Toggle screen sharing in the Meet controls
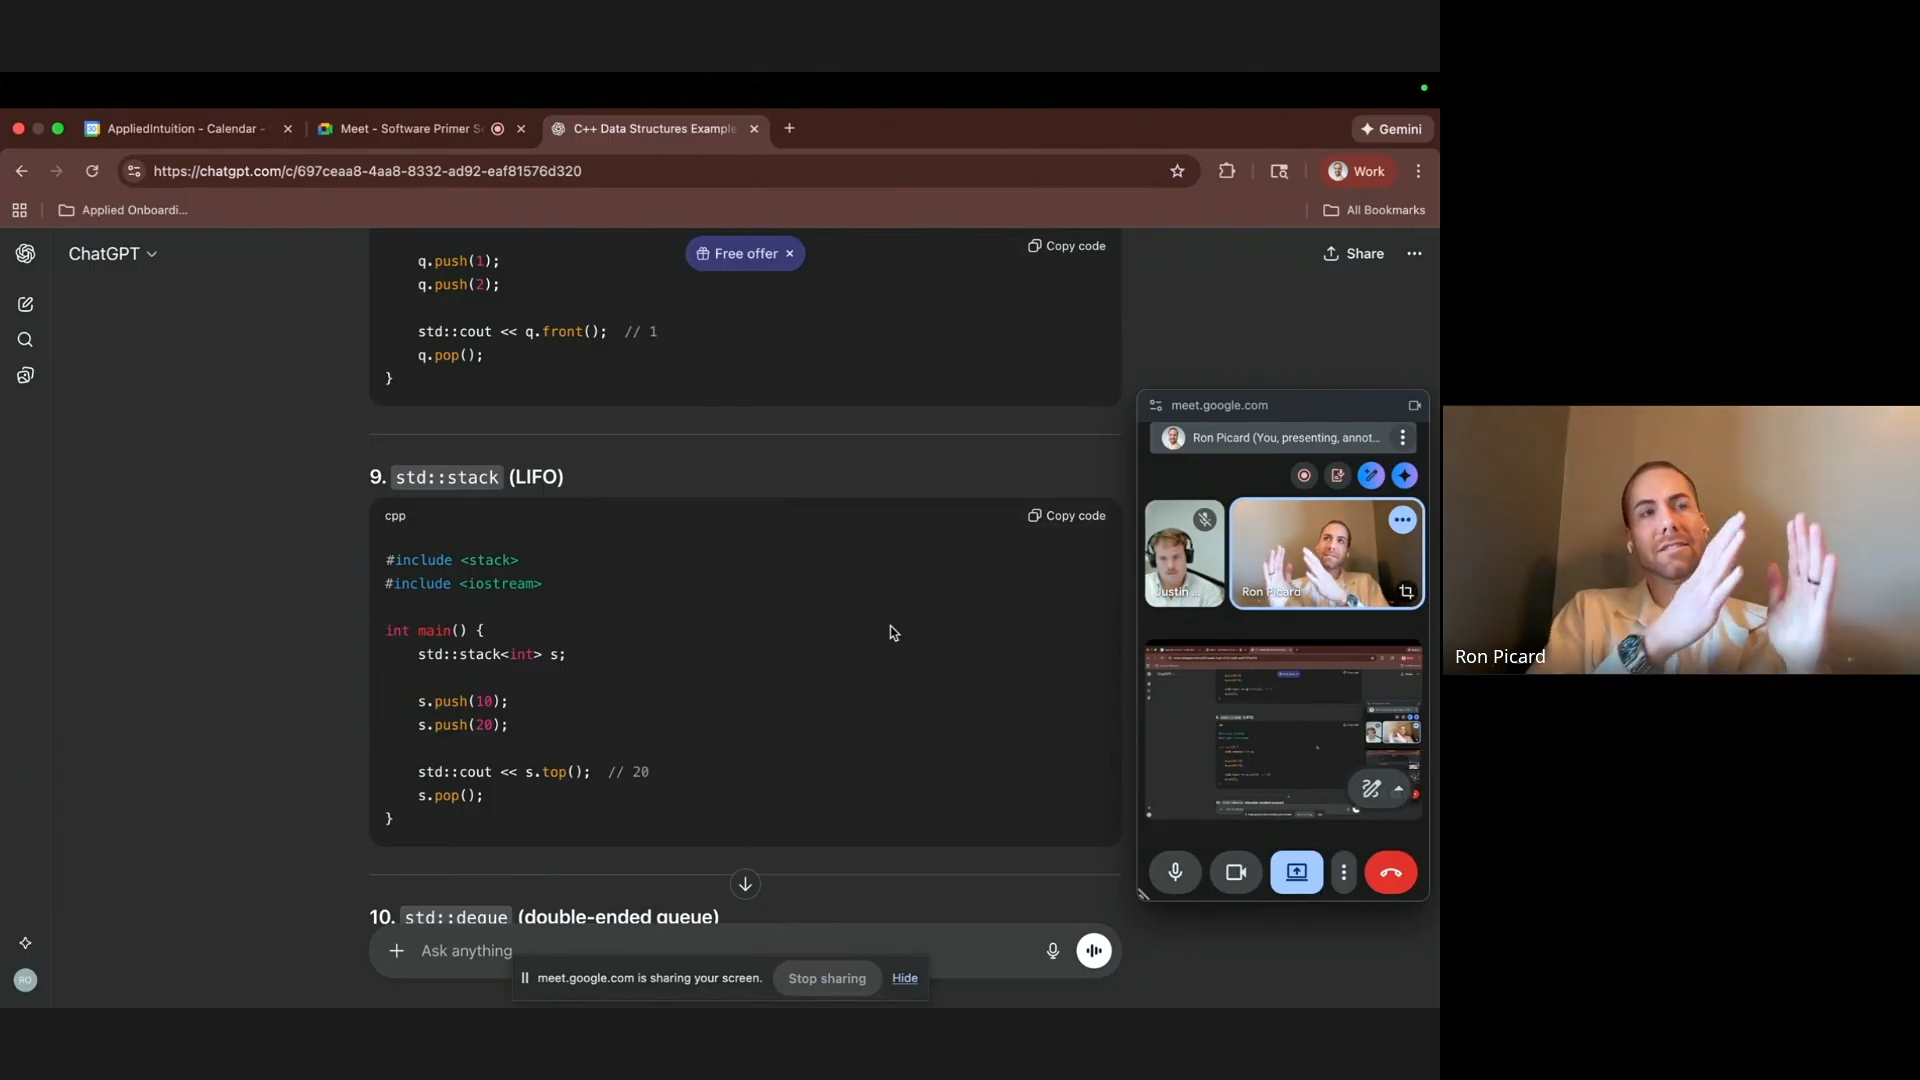Image resolution: width=1920 pixels, height=1080 pixels. coord(1295,872)
